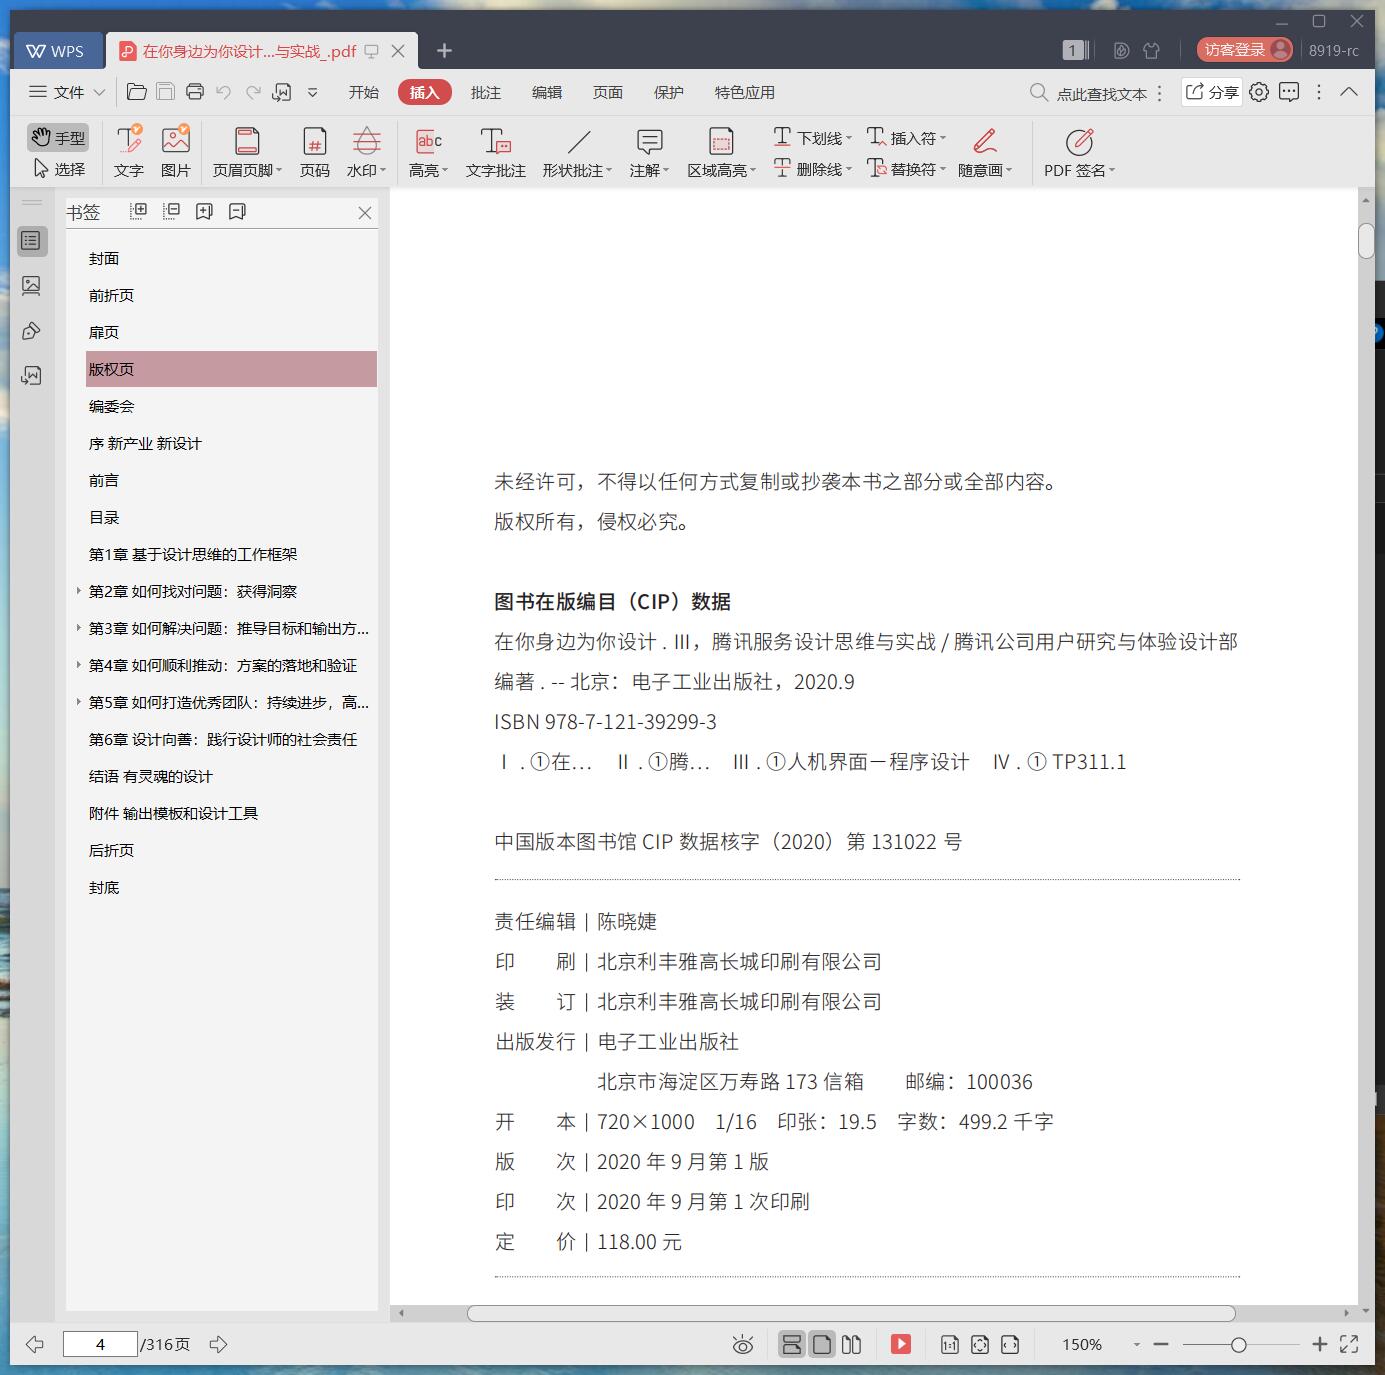
Task: Open the 页面 ribbon tab
Action: (608, 92)
